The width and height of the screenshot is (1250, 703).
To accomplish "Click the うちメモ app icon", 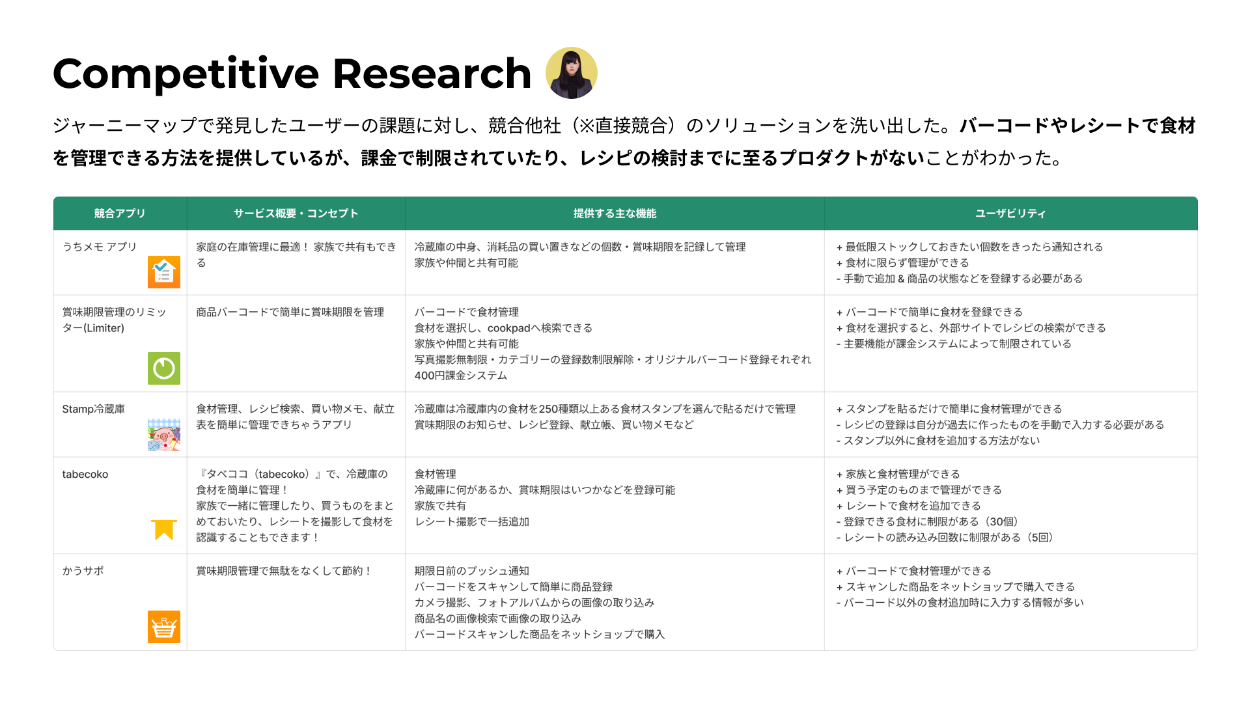I will (x=164, y=272).
